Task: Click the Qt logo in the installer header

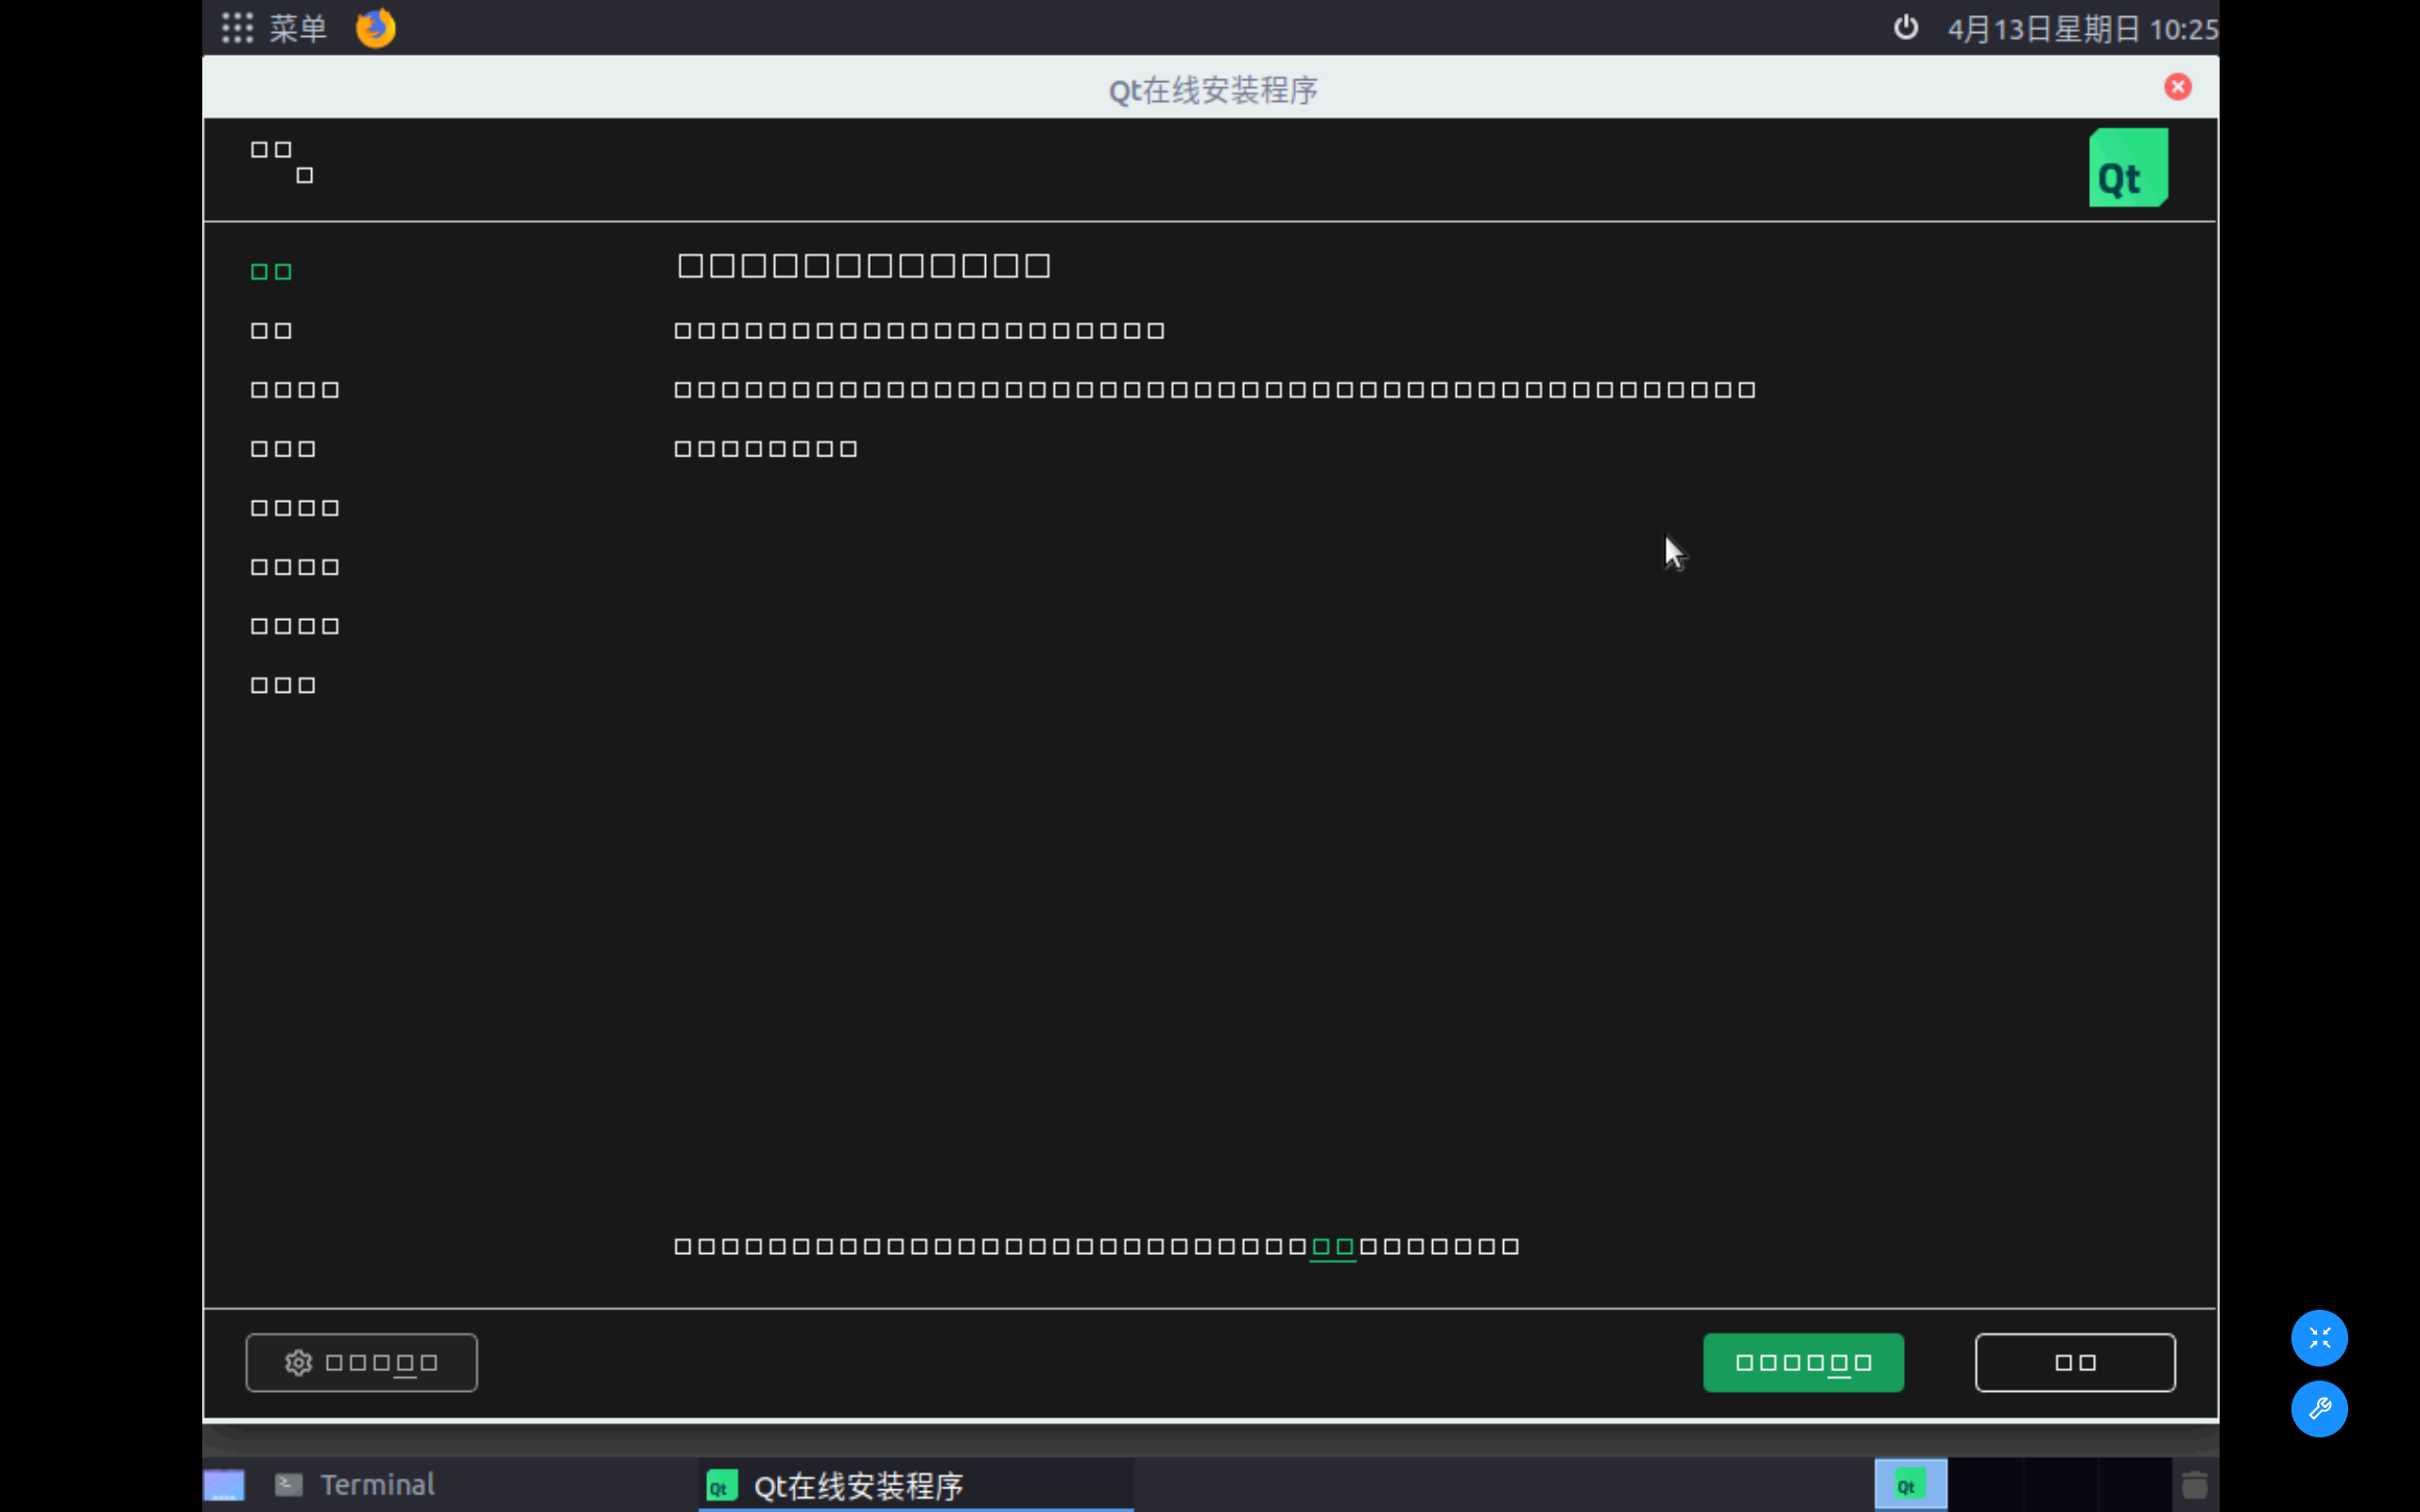Action: [x=2127, y=167]
